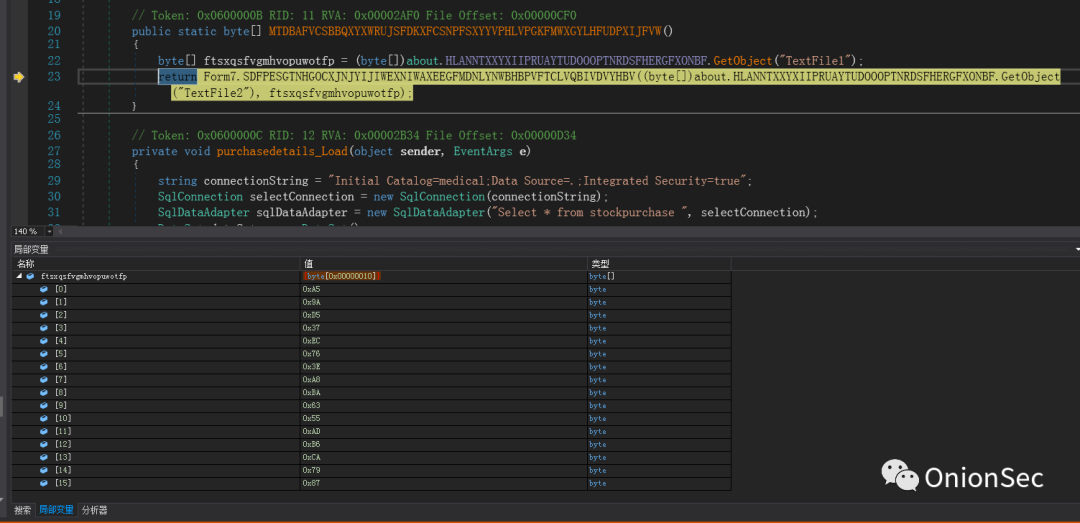This screenshot has width=1080, height=523.
Task: Click the field icon beside ftsxqsfvgmhvopuwotfp
Action: pos(30,276)
